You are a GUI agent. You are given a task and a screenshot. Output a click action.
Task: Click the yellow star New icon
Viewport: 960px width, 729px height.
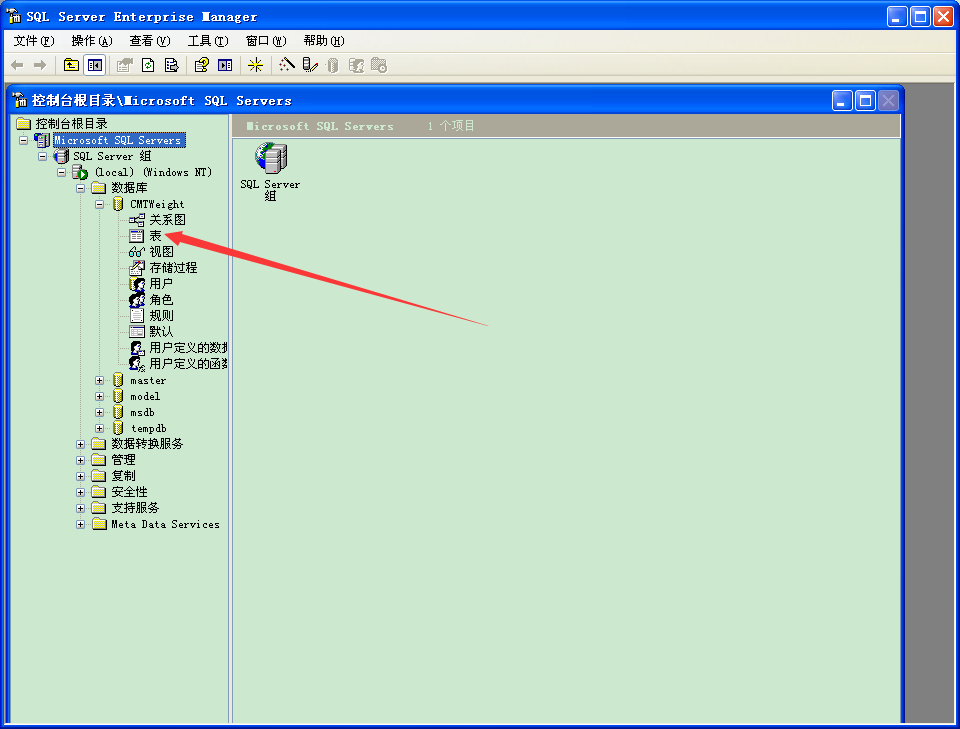coord(255,65)
